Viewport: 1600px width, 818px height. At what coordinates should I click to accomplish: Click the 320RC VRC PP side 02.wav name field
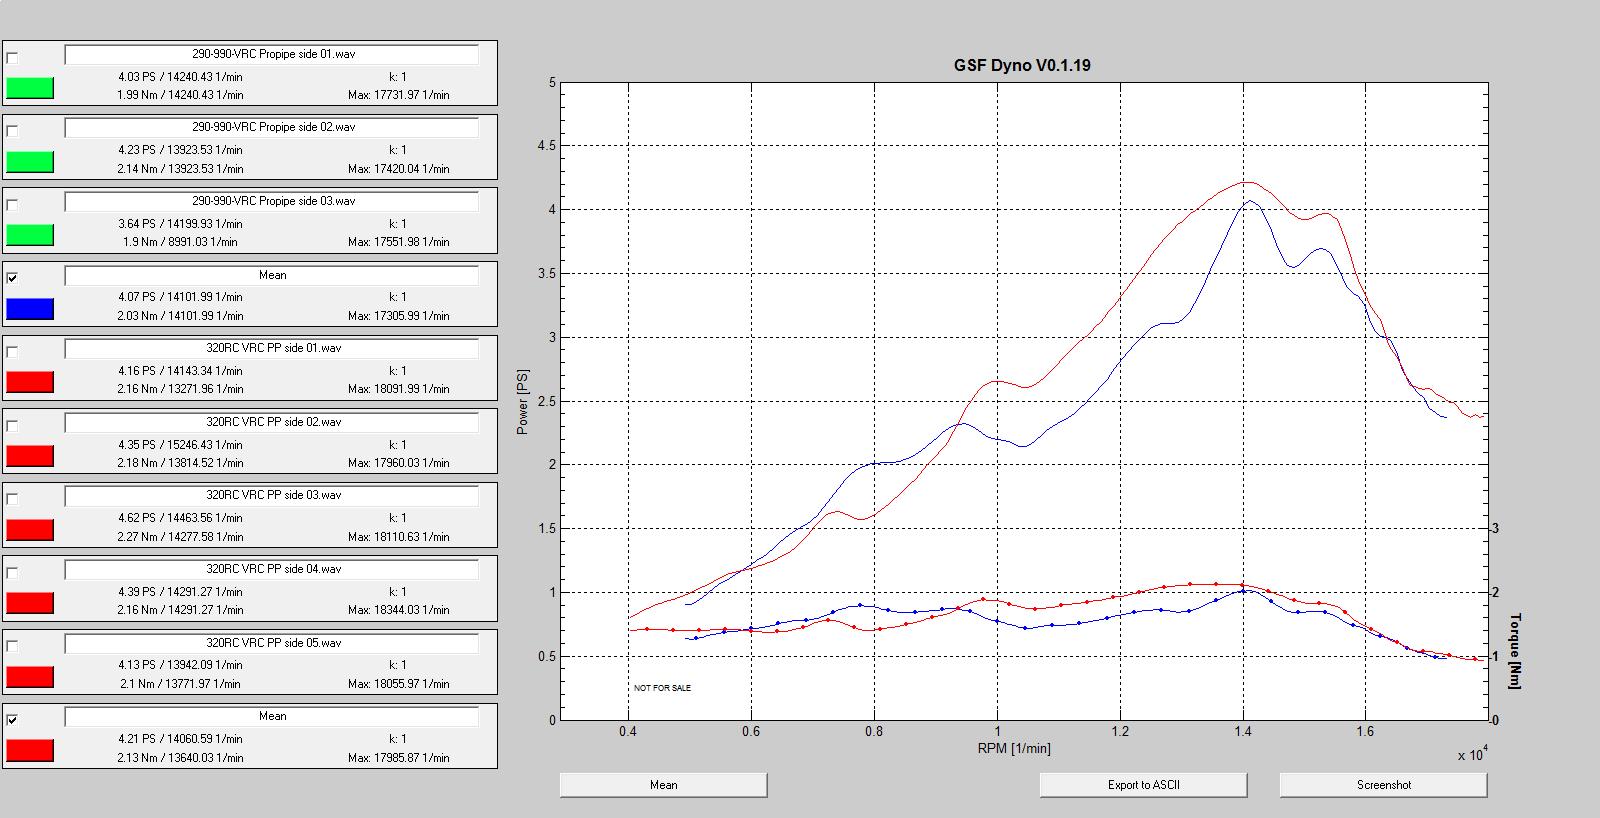[272, 422]
